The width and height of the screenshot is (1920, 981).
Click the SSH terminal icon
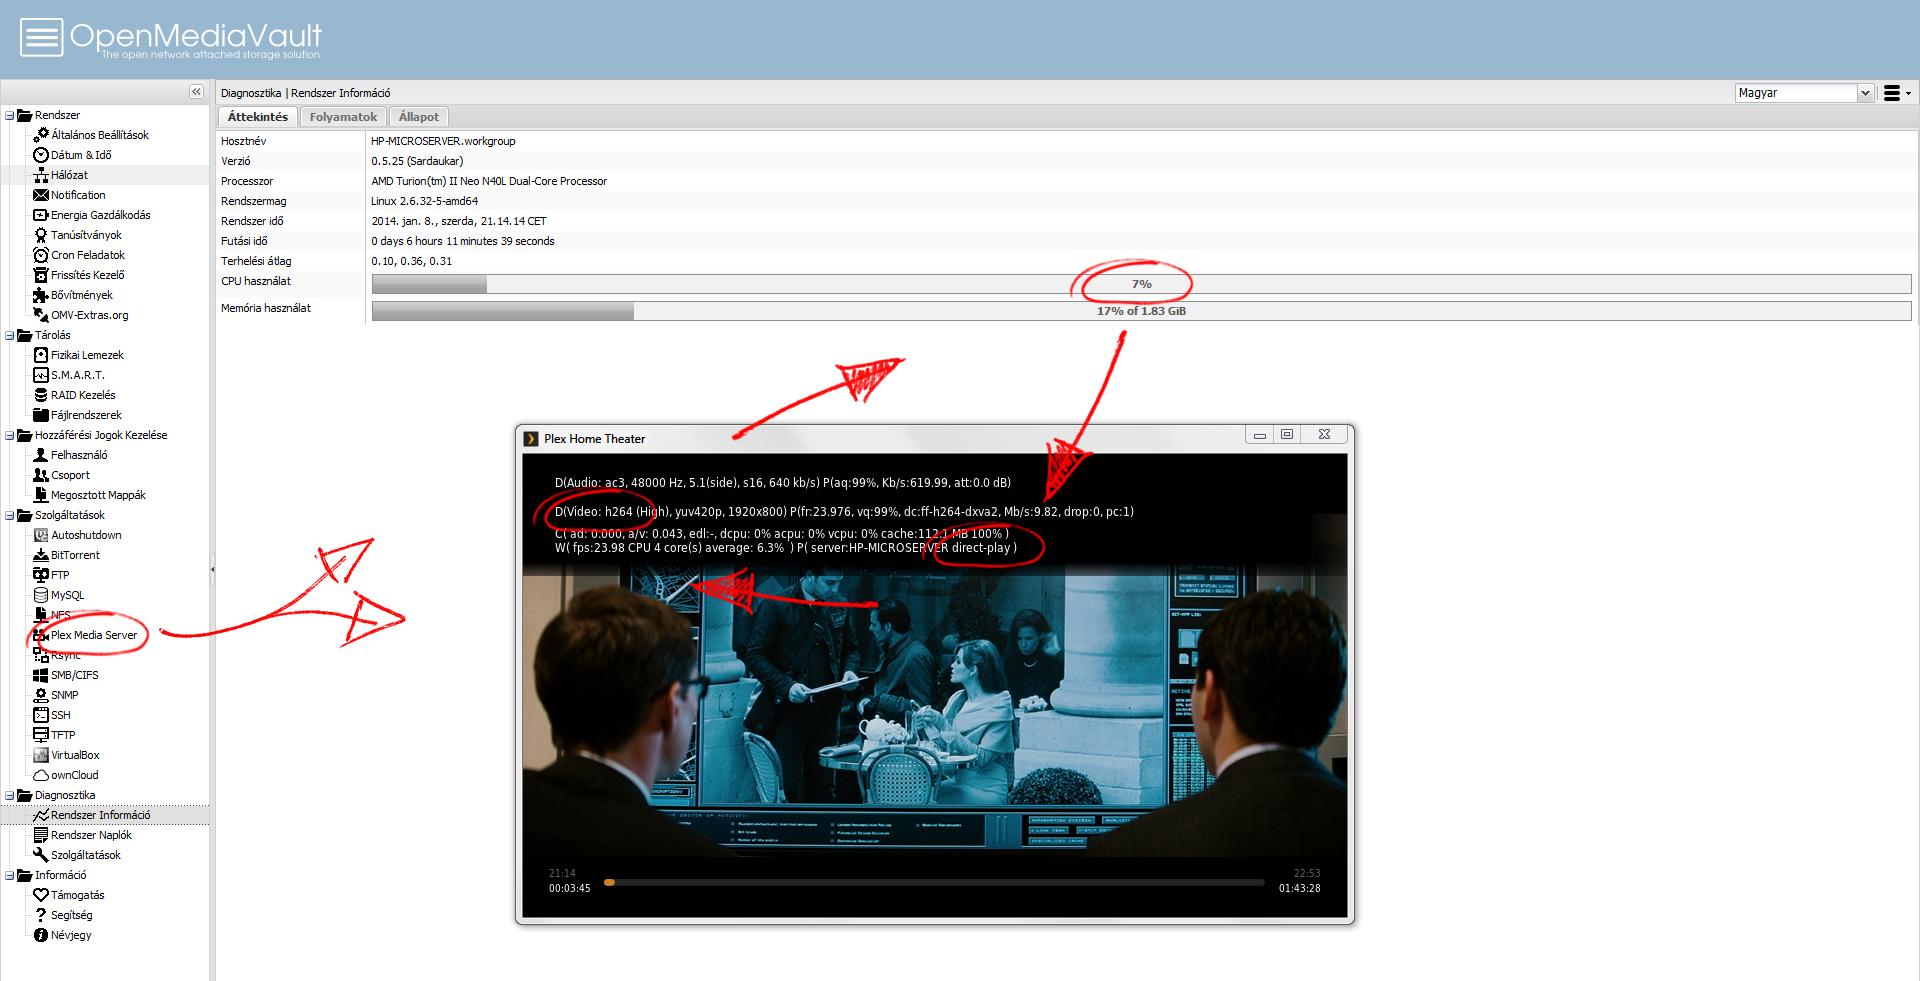(41, 715)
